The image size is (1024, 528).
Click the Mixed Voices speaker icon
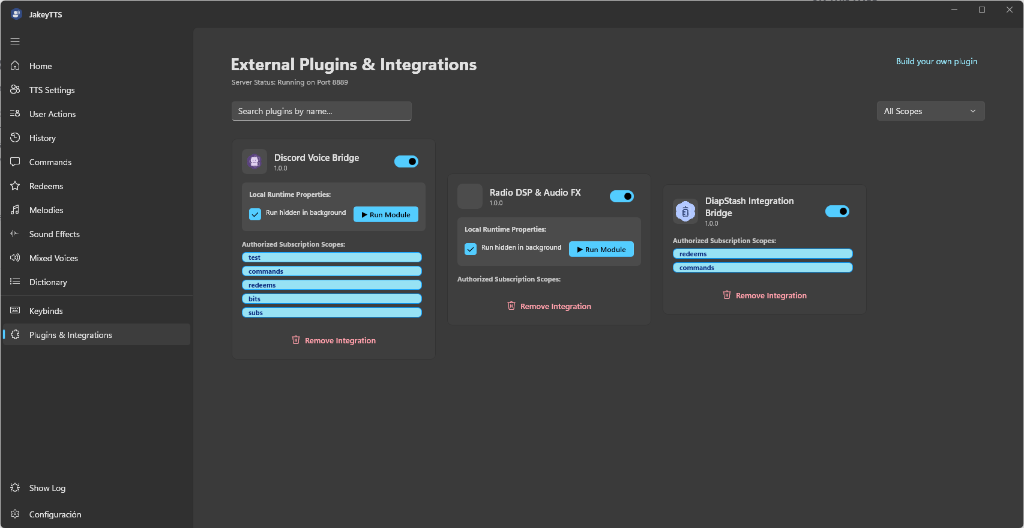coord(15,258)
